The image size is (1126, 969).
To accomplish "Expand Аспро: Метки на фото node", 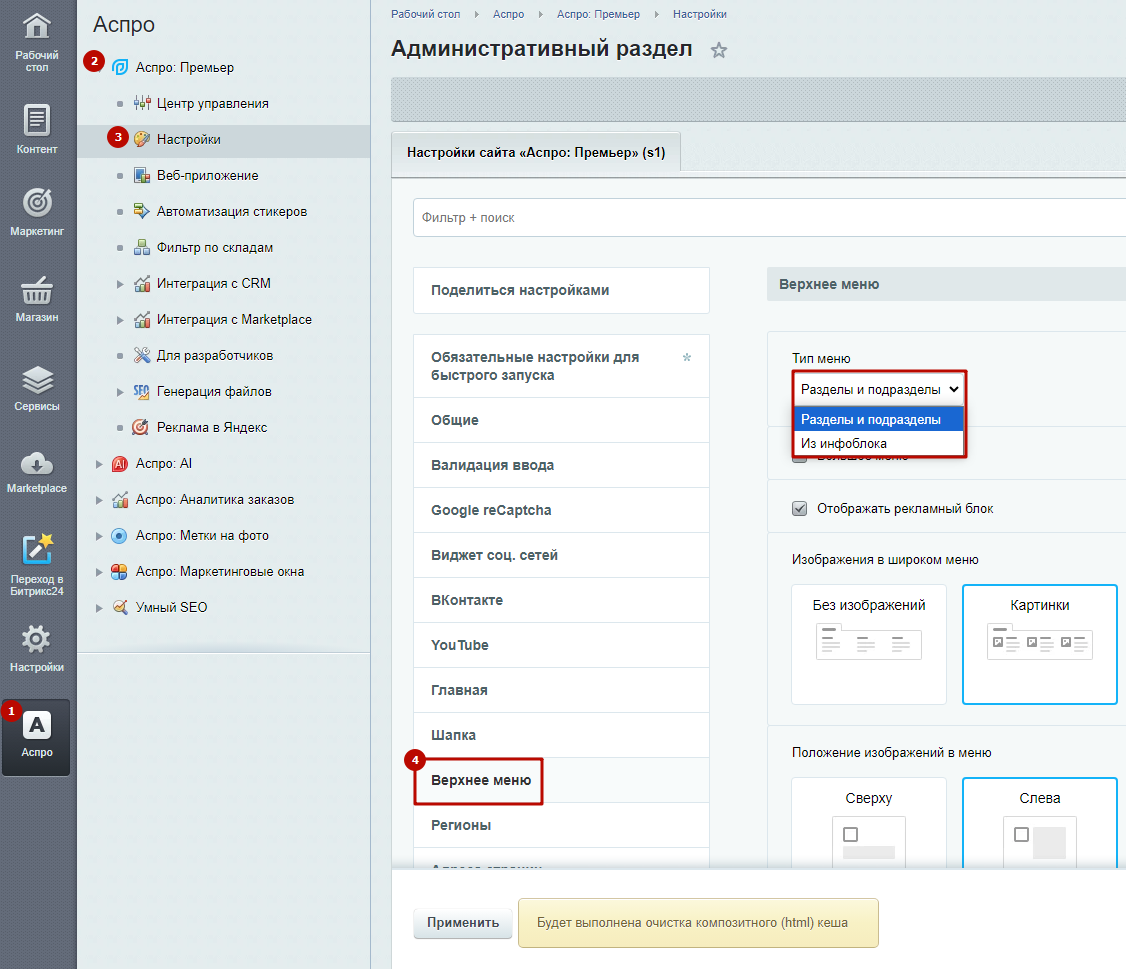I will point(99,536).
